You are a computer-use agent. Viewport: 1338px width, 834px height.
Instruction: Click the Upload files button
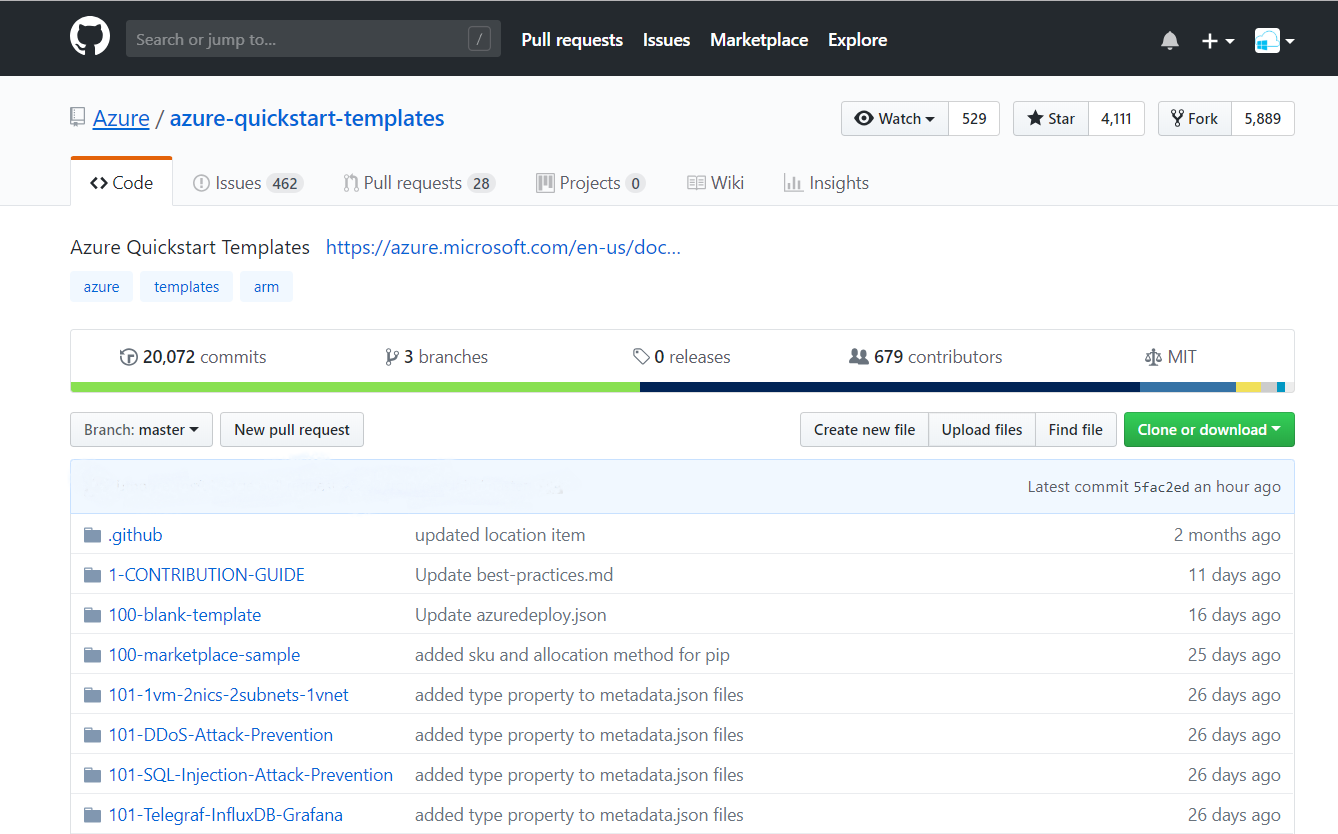[x=982, y=430]
